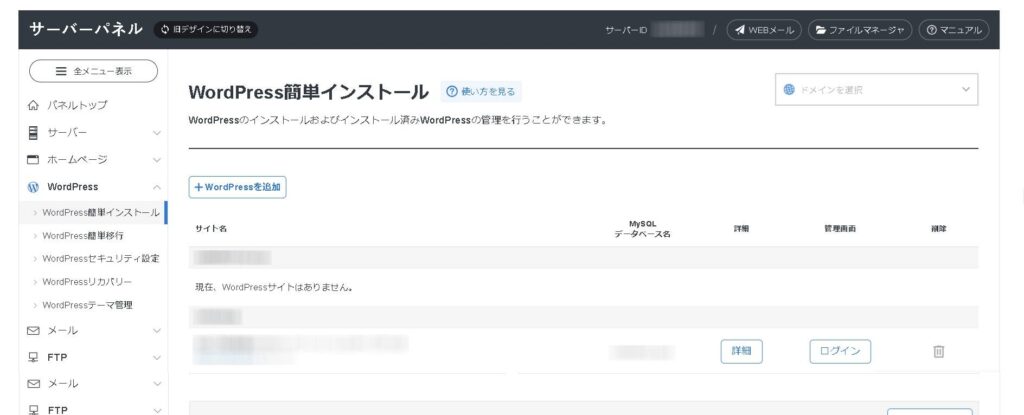This screenshot has height=415, width=1024.
Task: Open WordPressセキュリティ設定 in the sidebar
Action: point(101,258)
